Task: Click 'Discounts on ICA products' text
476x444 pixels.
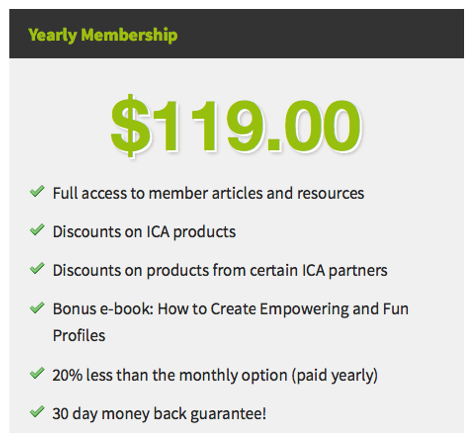Action: pos(144,232)
